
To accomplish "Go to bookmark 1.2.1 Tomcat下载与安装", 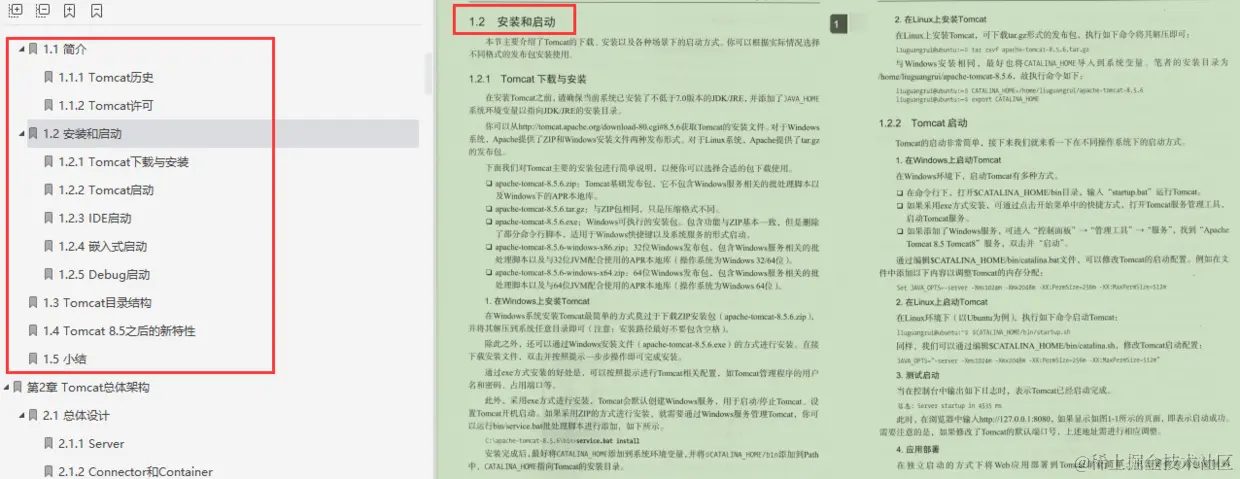I will coord(123,162).
